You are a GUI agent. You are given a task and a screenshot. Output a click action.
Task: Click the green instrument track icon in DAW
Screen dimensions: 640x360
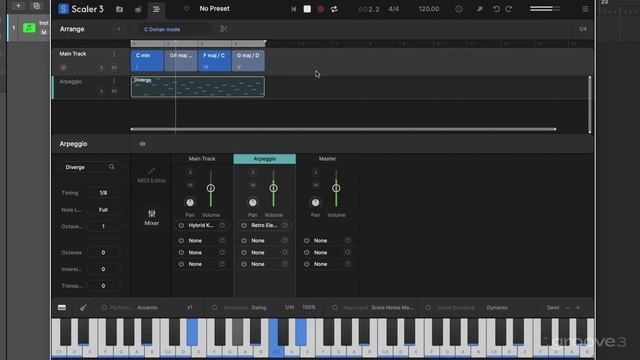29,28
